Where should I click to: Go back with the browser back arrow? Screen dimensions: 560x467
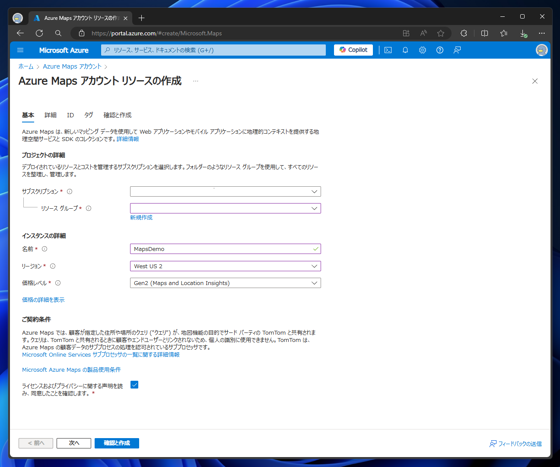20,33
